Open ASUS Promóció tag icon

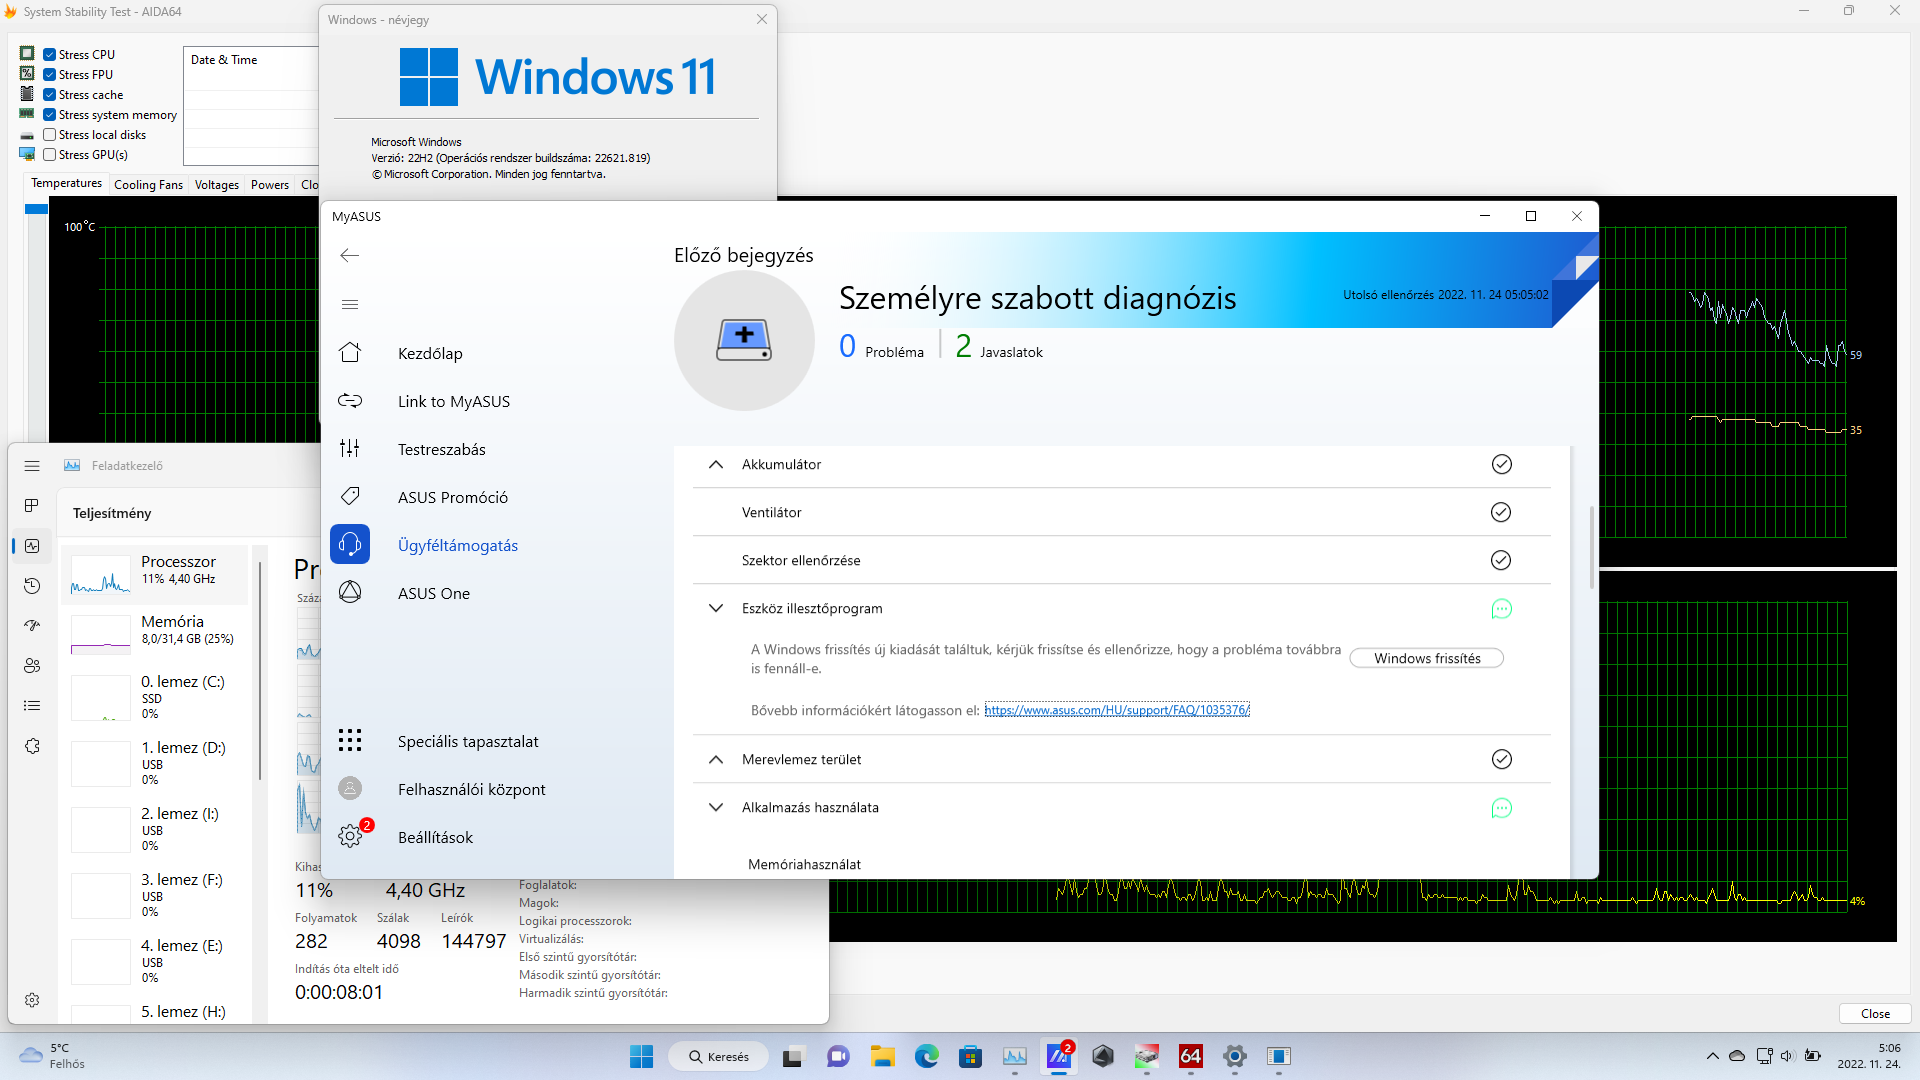[350, 497]
